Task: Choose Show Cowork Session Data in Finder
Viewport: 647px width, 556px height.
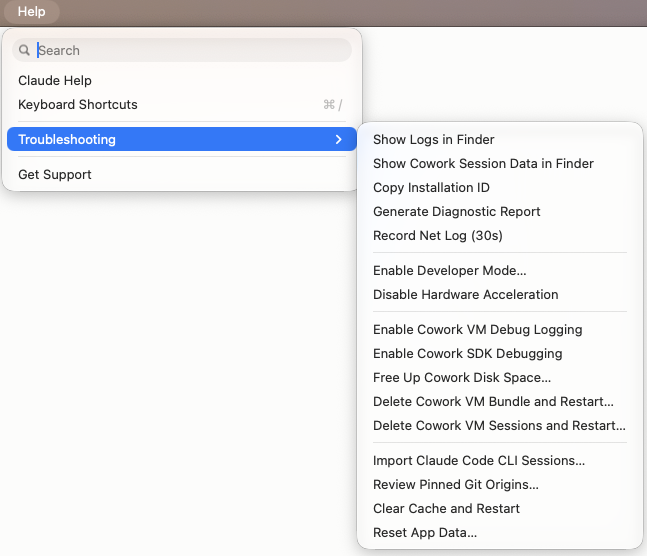Action: tap(500, 163)
